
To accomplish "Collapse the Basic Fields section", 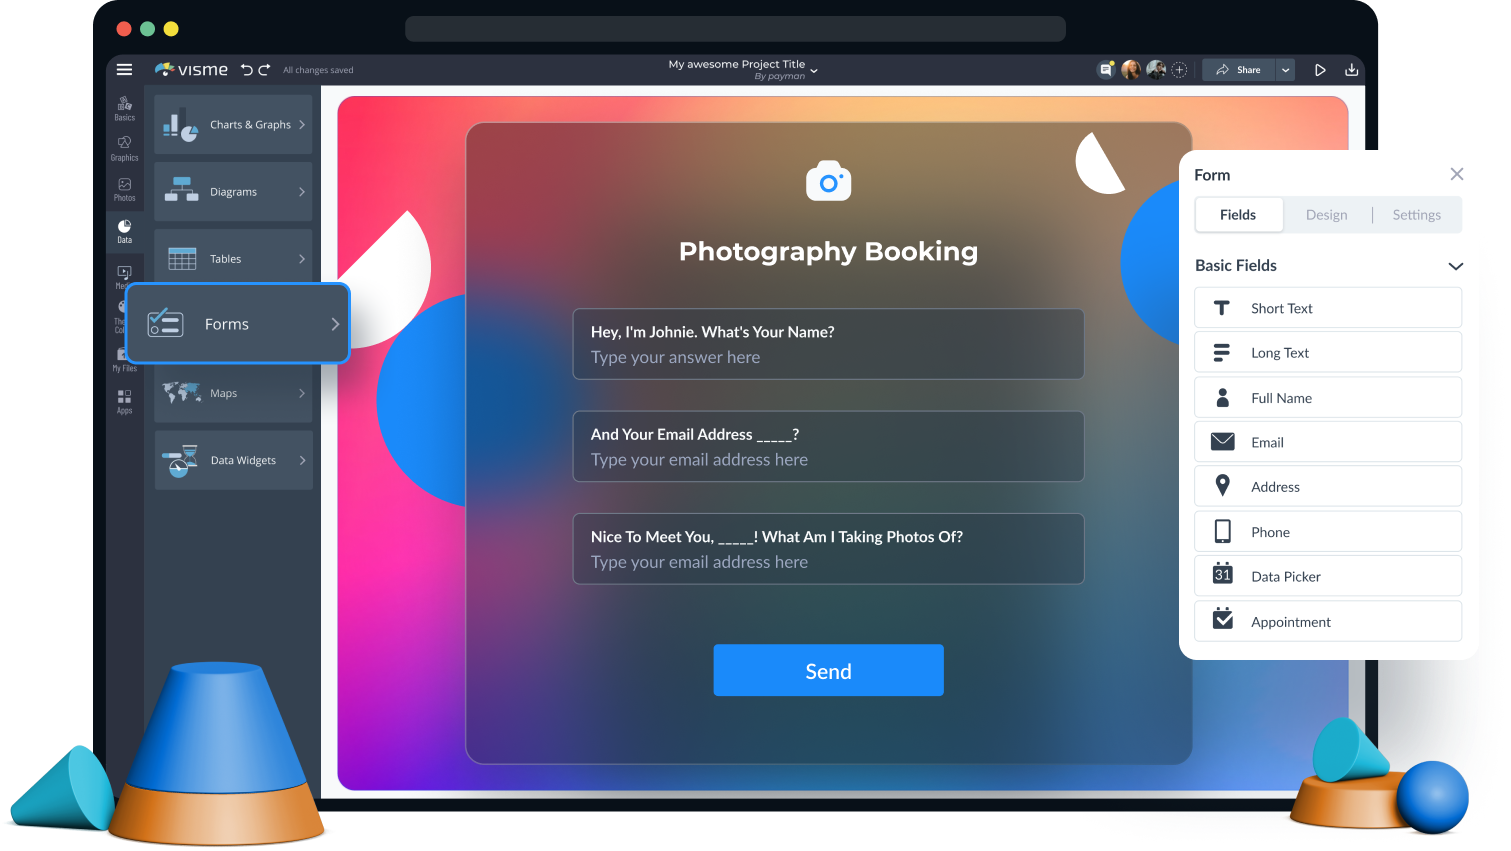I will pos(1456,265).
